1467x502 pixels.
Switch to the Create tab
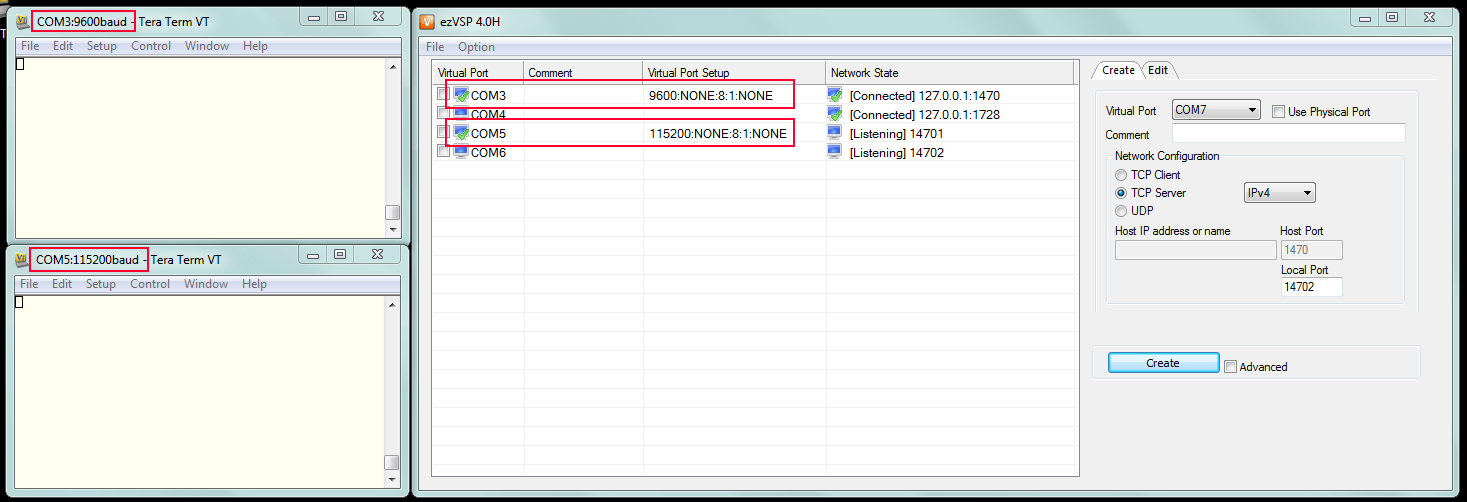[x=1117, y=70]
